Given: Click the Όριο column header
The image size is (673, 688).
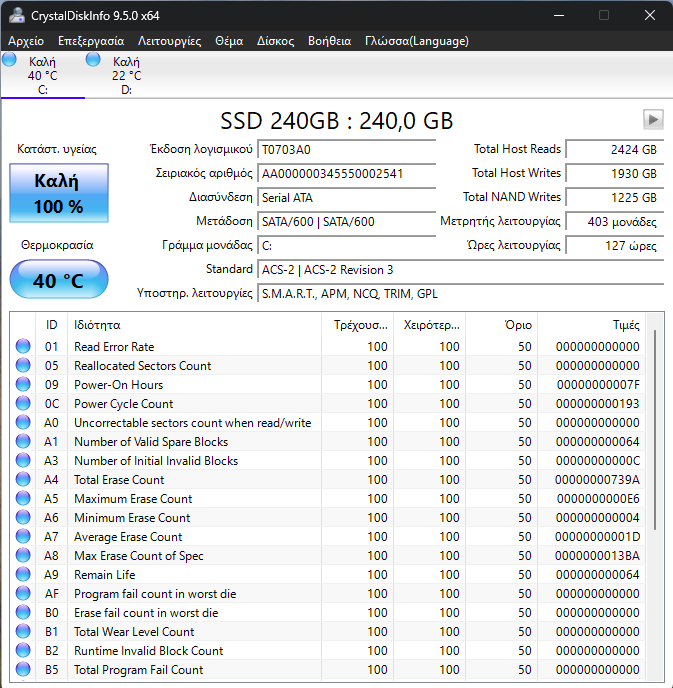Looking at the screenshot, I should [501, 325].
